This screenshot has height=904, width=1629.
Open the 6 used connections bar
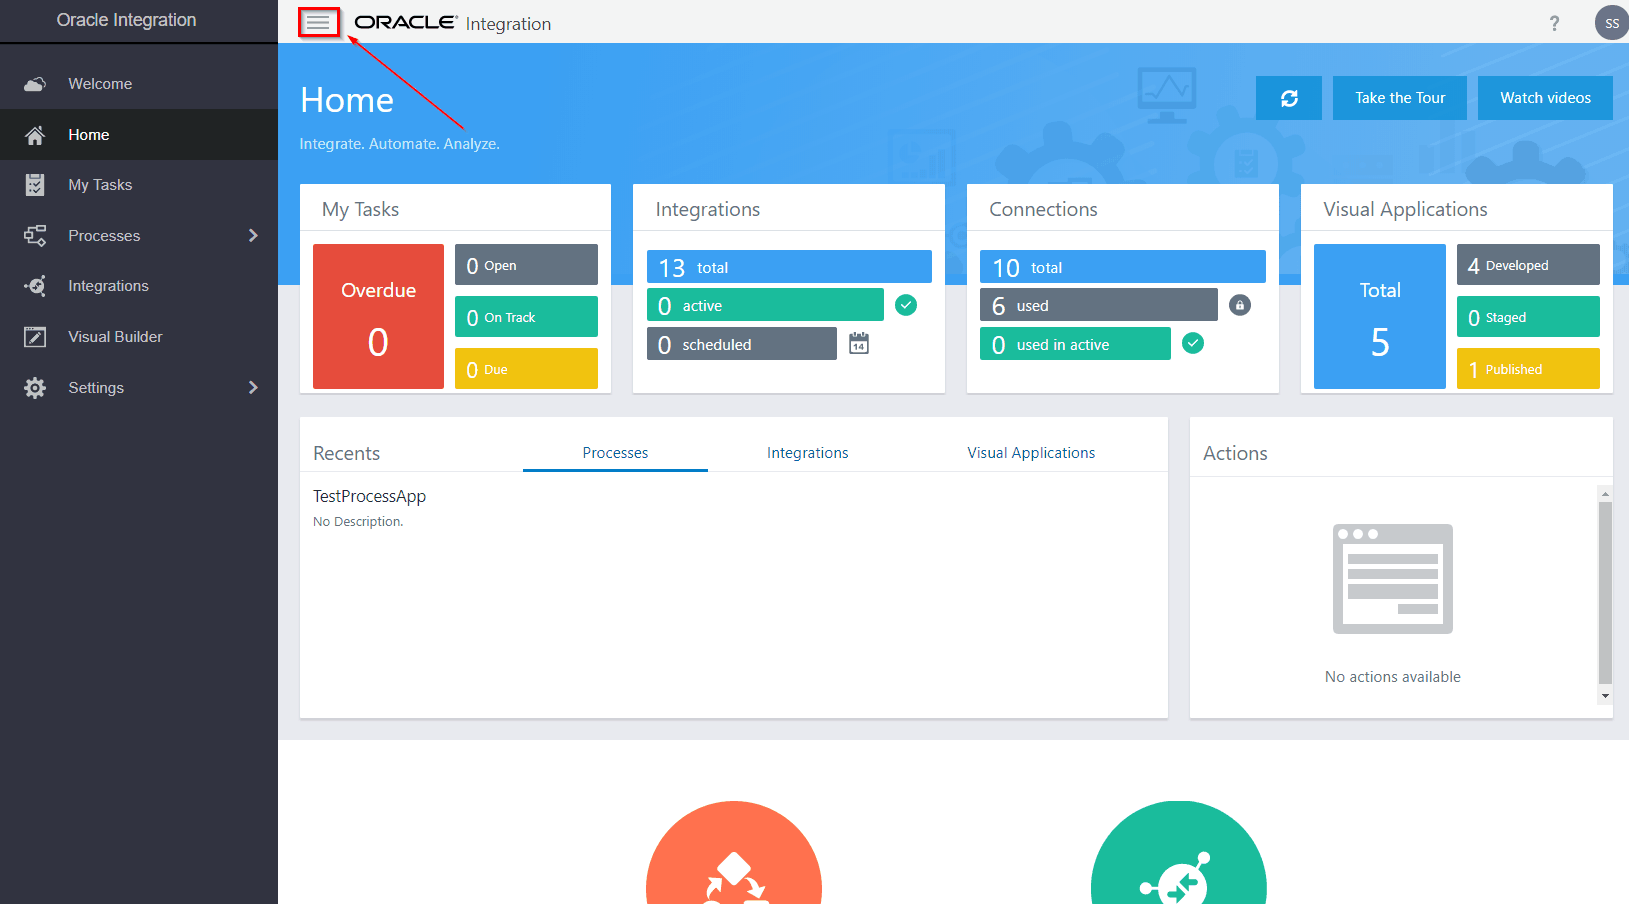click(1099, 305)
